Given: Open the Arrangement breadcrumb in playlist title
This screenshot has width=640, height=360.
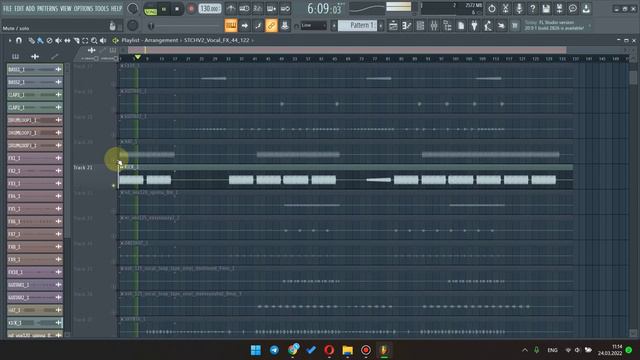Looking at the screenshot, I should coord(161,40).
